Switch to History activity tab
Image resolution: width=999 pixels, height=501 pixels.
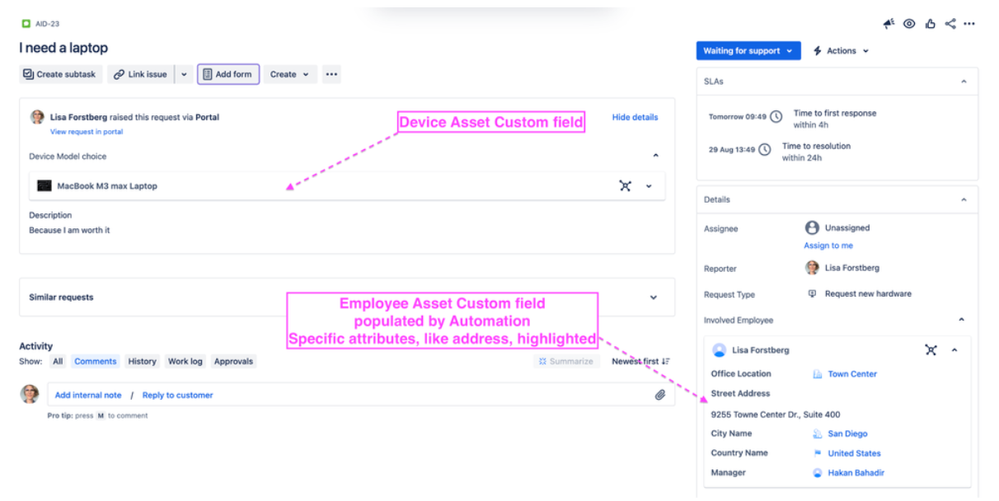[x=142, y=361]
